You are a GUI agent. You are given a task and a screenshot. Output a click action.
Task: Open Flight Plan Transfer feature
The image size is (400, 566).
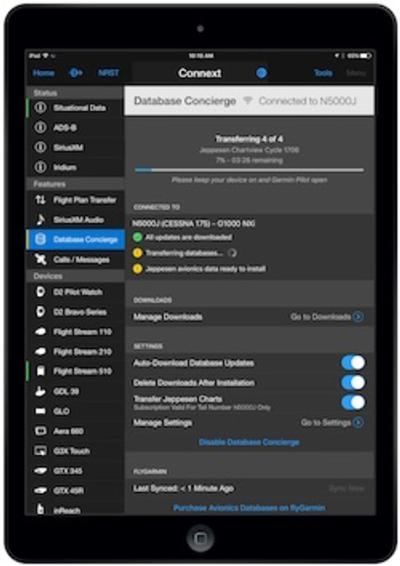(x=75, y=200)
